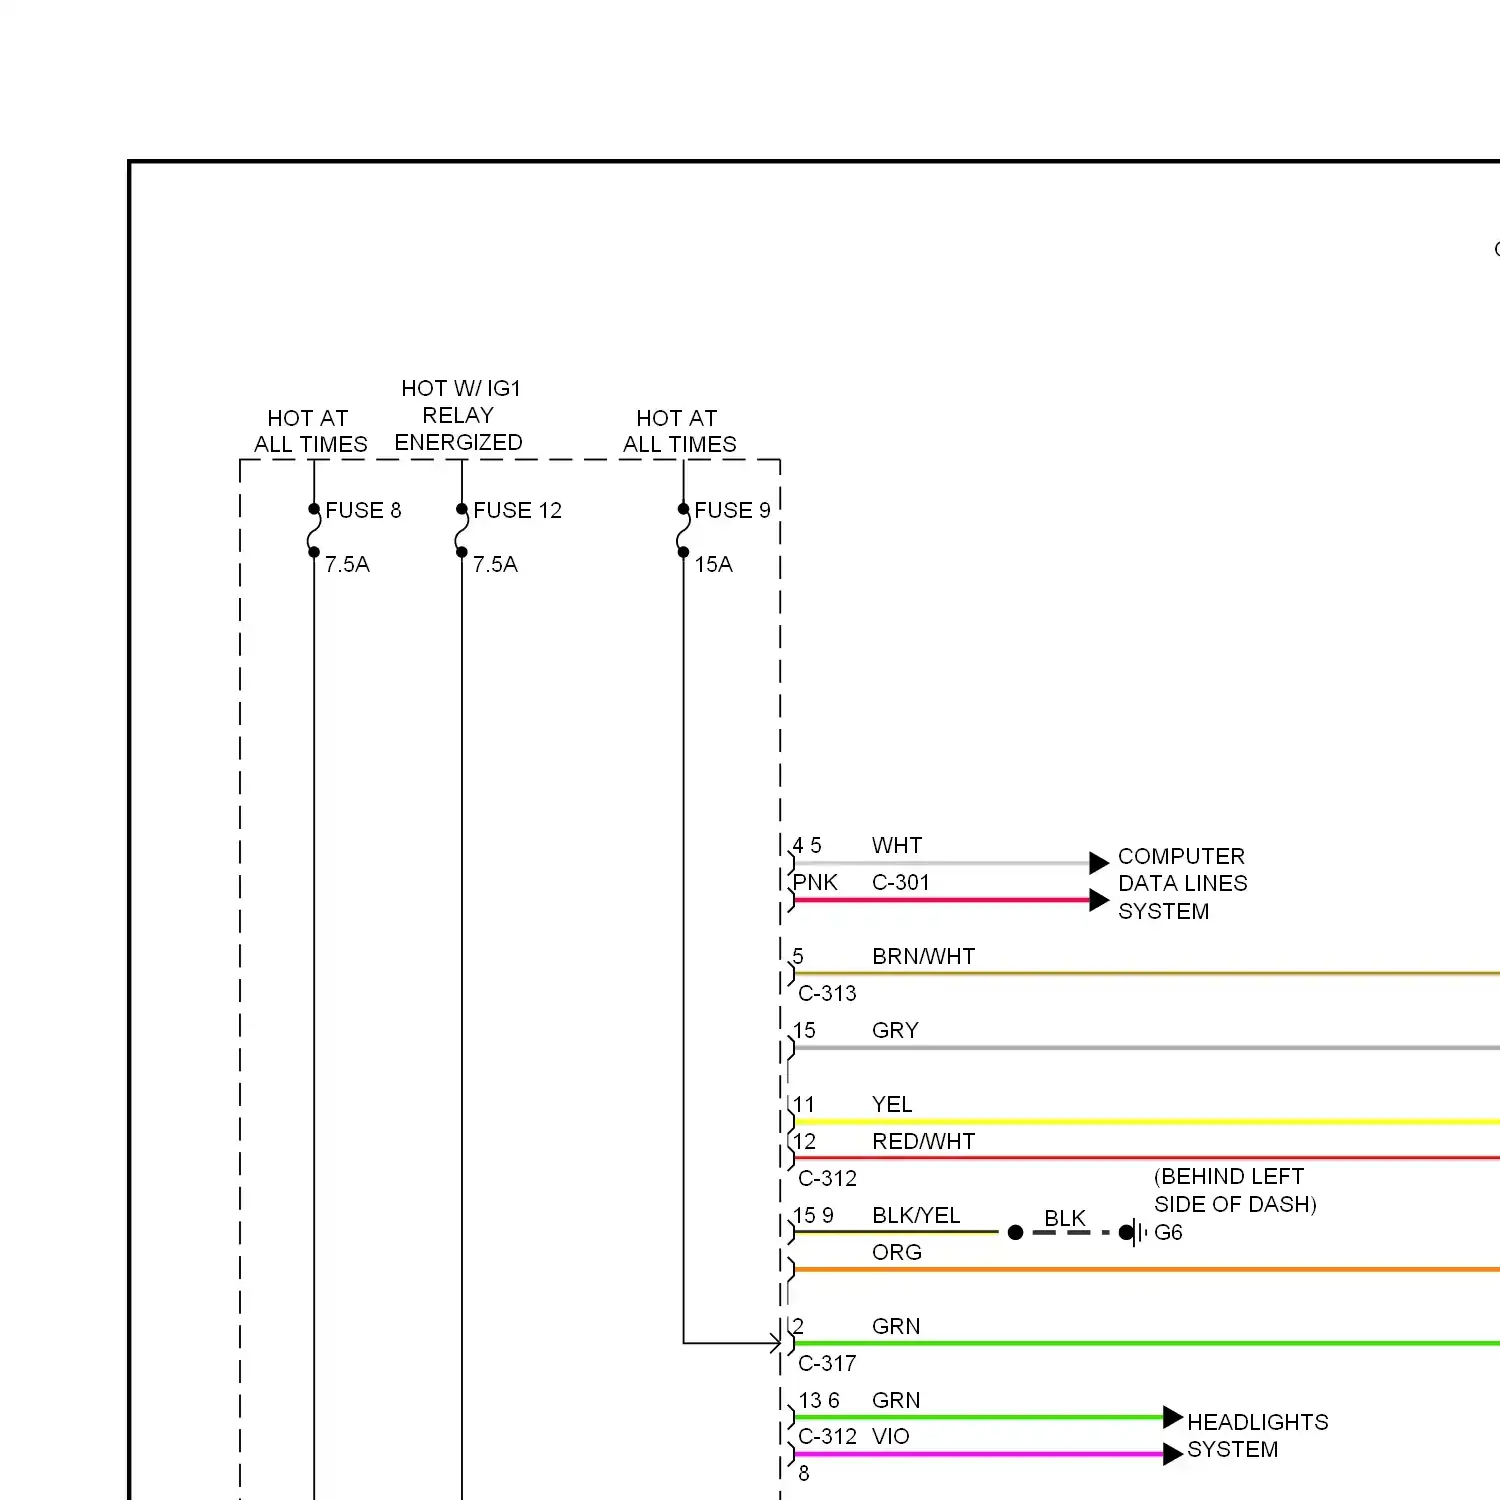Click the FUSE 12 fuse symbol
1500x1500 pixels.
462,530
